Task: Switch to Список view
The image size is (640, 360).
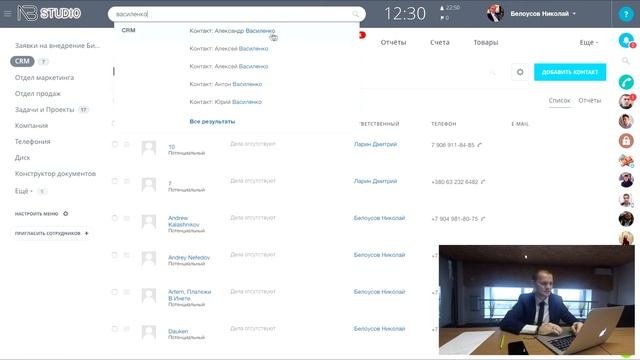Action: pyautogui.click(x=559, y=100)
